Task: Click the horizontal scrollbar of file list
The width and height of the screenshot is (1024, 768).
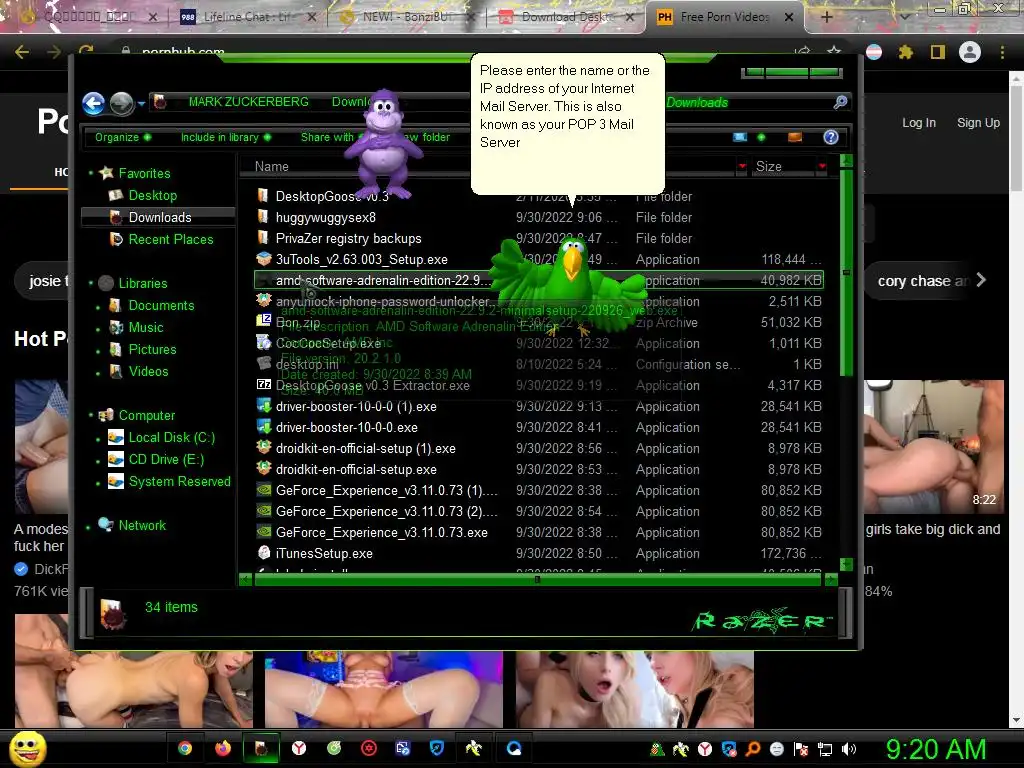Action: tap(537, 579)
